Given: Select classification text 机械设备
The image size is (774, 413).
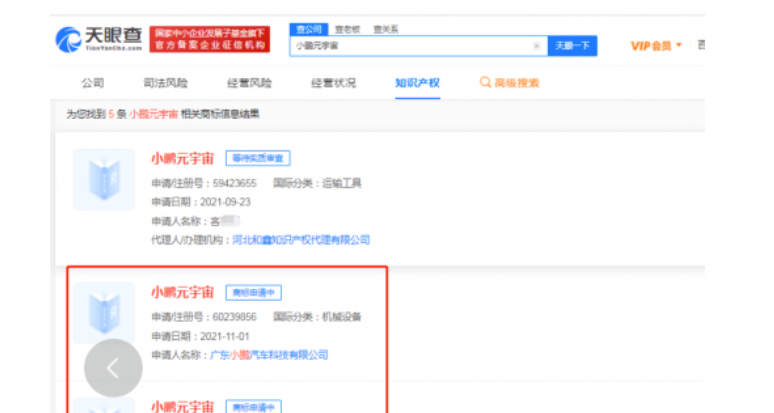Looking at the screenshot, I should [x=342, y=317].
